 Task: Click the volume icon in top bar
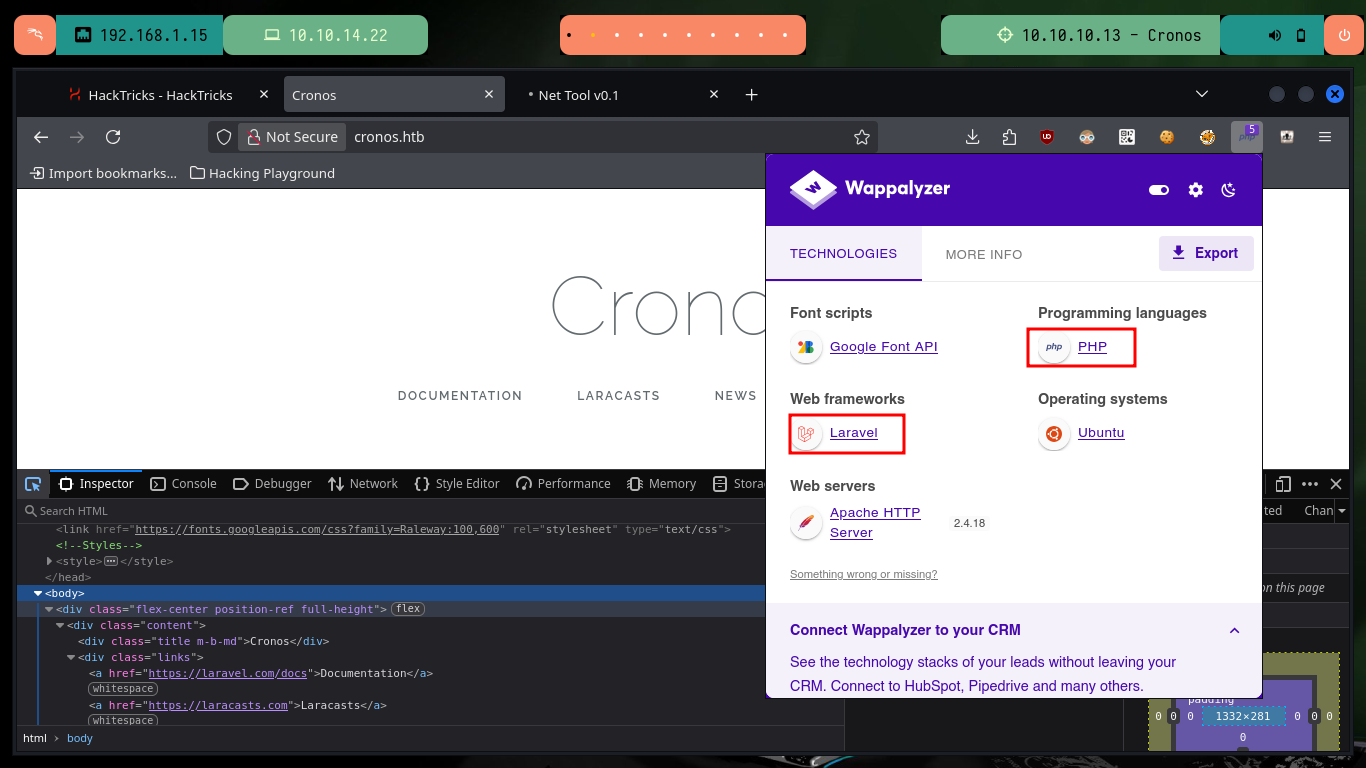pyautogui.click(x=1275, y=35)
